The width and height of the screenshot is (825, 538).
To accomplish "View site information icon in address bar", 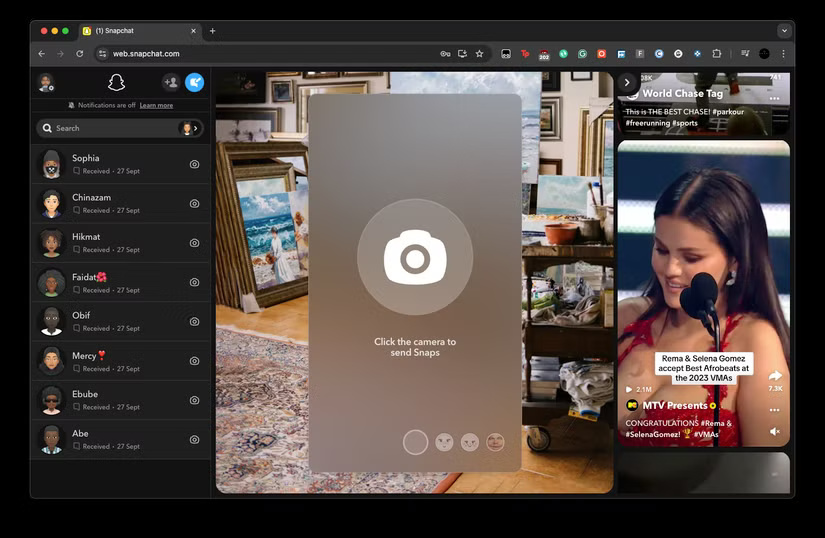I will tap(103, 54).
